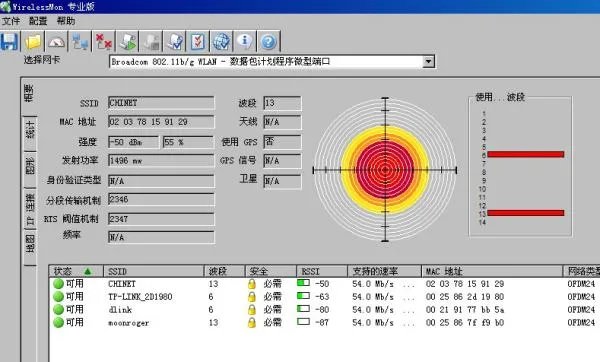This screenshot has height=362, width=600.
Task: Sort by the 安全 column header
Action: pos(271,271)
